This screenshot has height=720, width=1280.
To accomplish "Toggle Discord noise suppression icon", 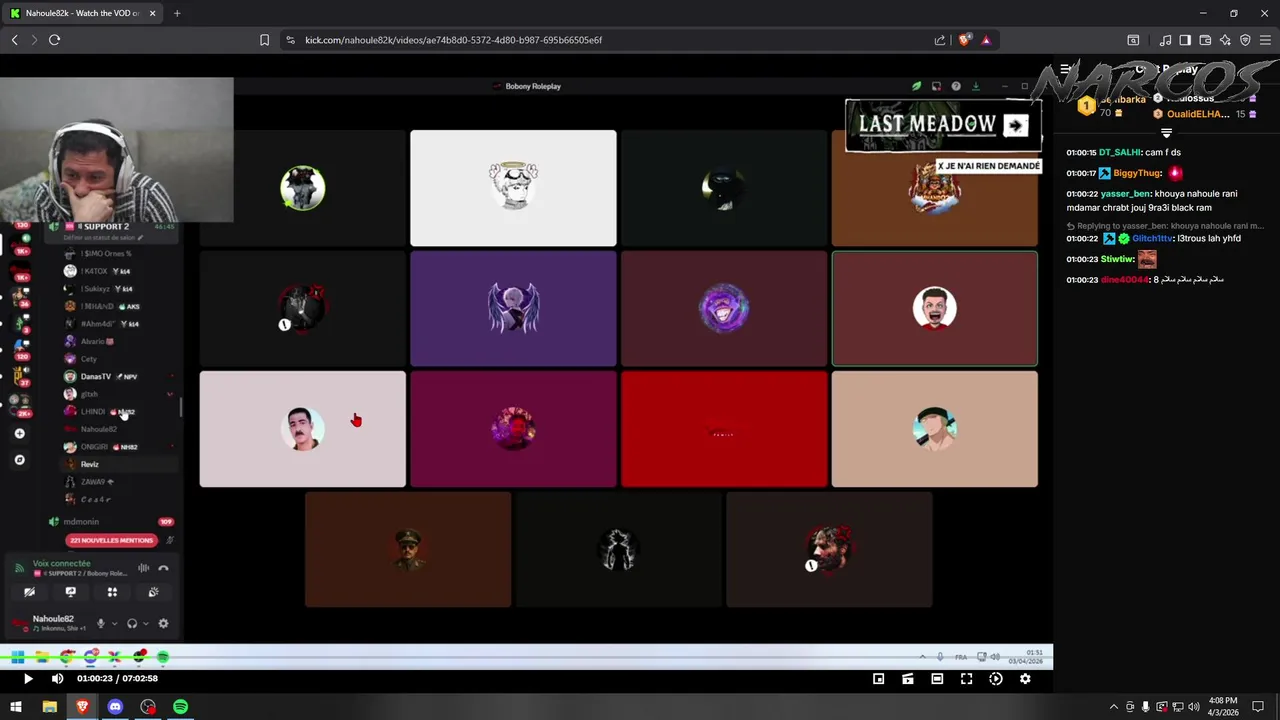I will (x=143, y=568).
